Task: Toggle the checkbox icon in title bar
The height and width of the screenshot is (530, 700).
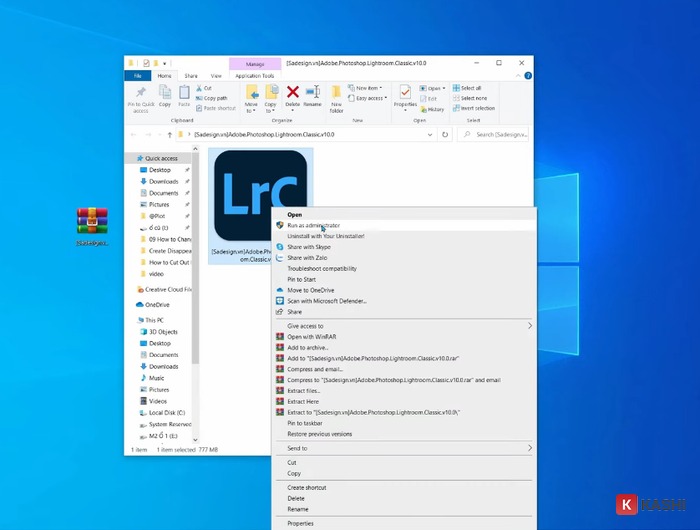Action: click(x=145, y=63)
